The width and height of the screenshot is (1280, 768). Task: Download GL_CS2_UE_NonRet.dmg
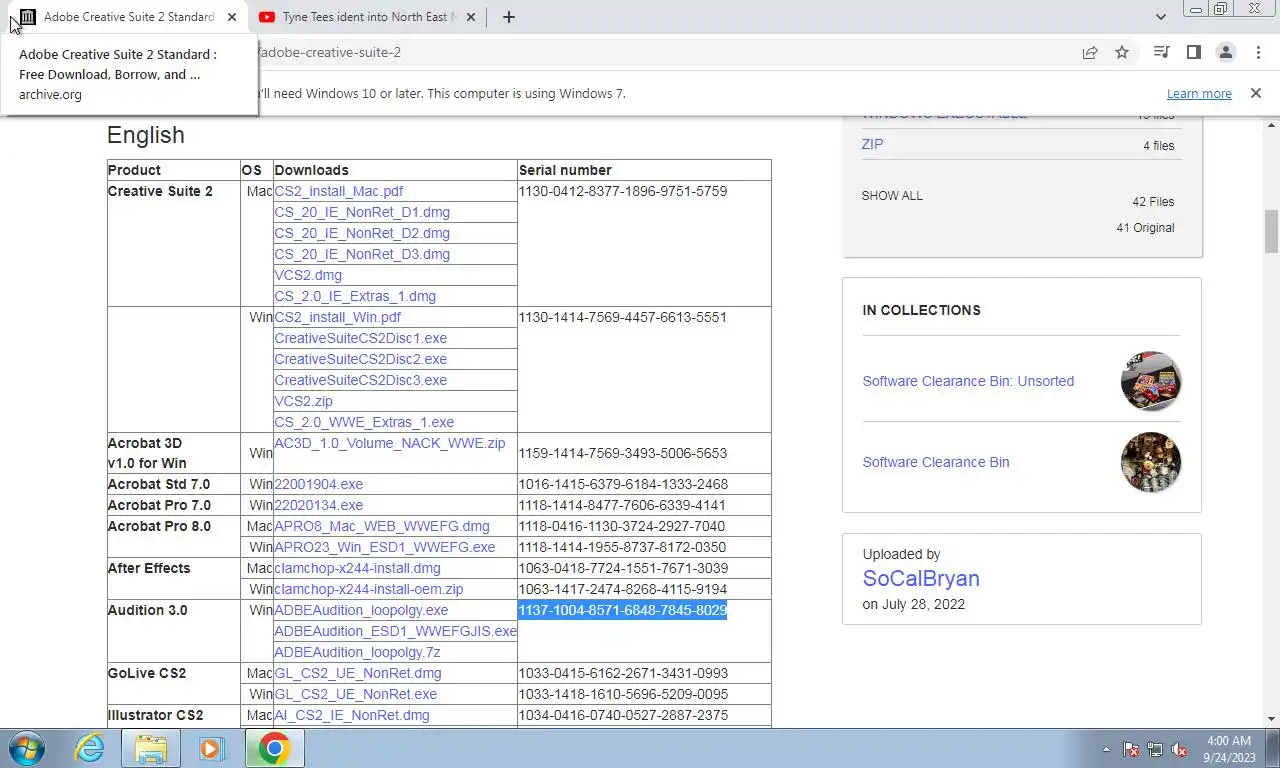[358, 673]
